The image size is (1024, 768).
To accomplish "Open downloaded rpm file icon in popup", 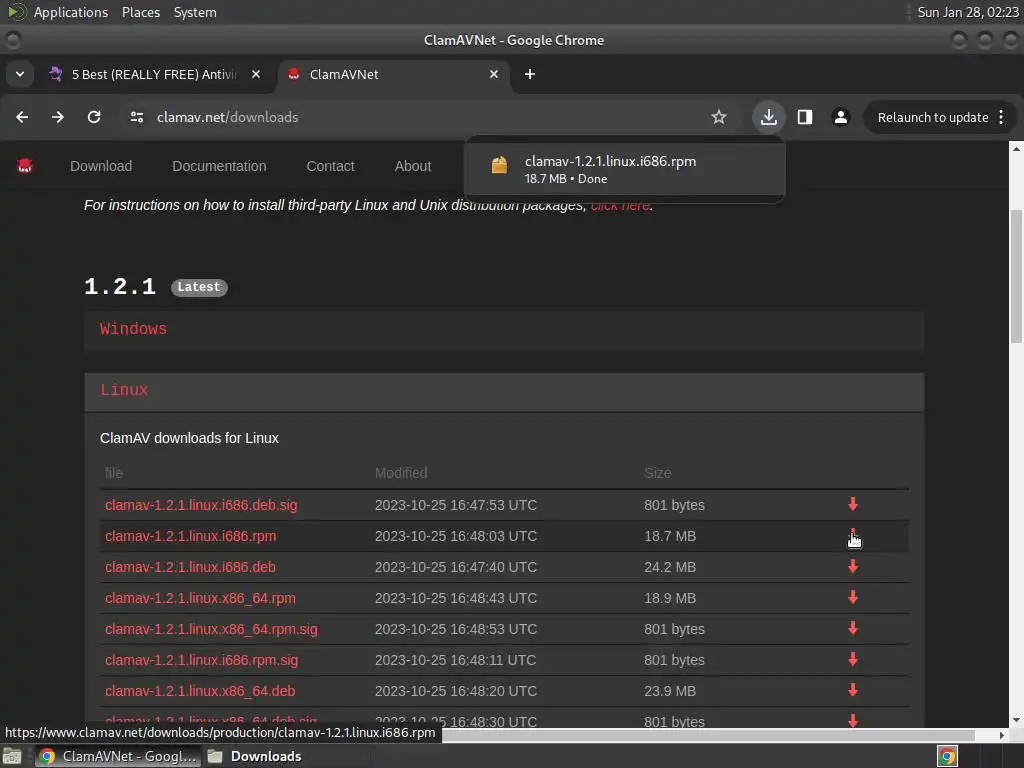I will 499,165.
